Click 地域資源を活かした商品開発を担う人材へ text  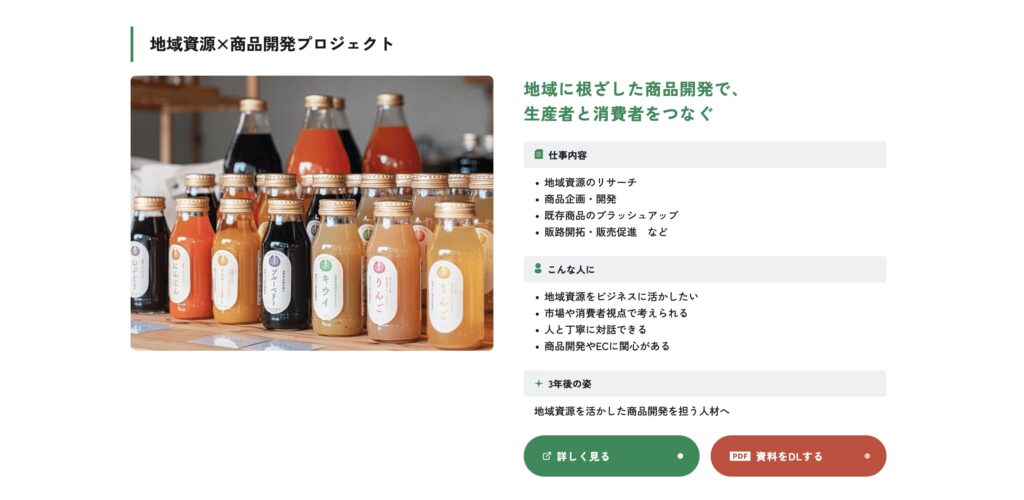pos(632,411)
